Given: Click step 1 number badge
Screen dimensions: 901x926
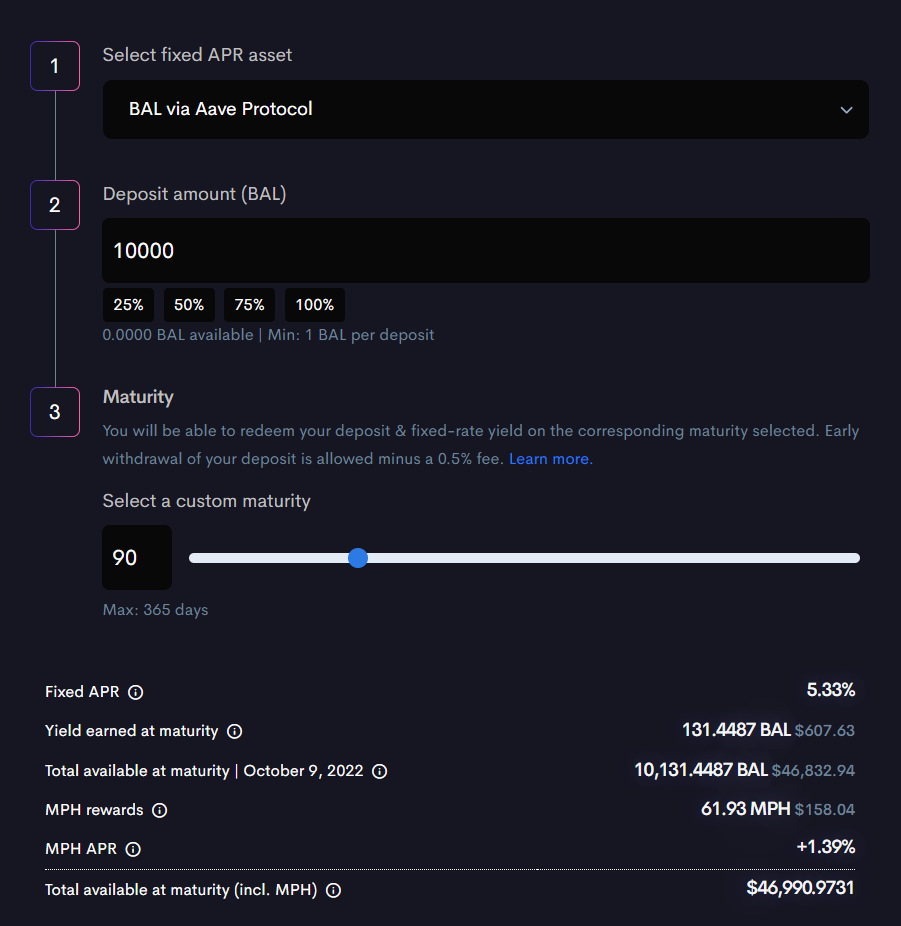Looking at the screenshot, I should pyautogui.click(x=55, y=67).
